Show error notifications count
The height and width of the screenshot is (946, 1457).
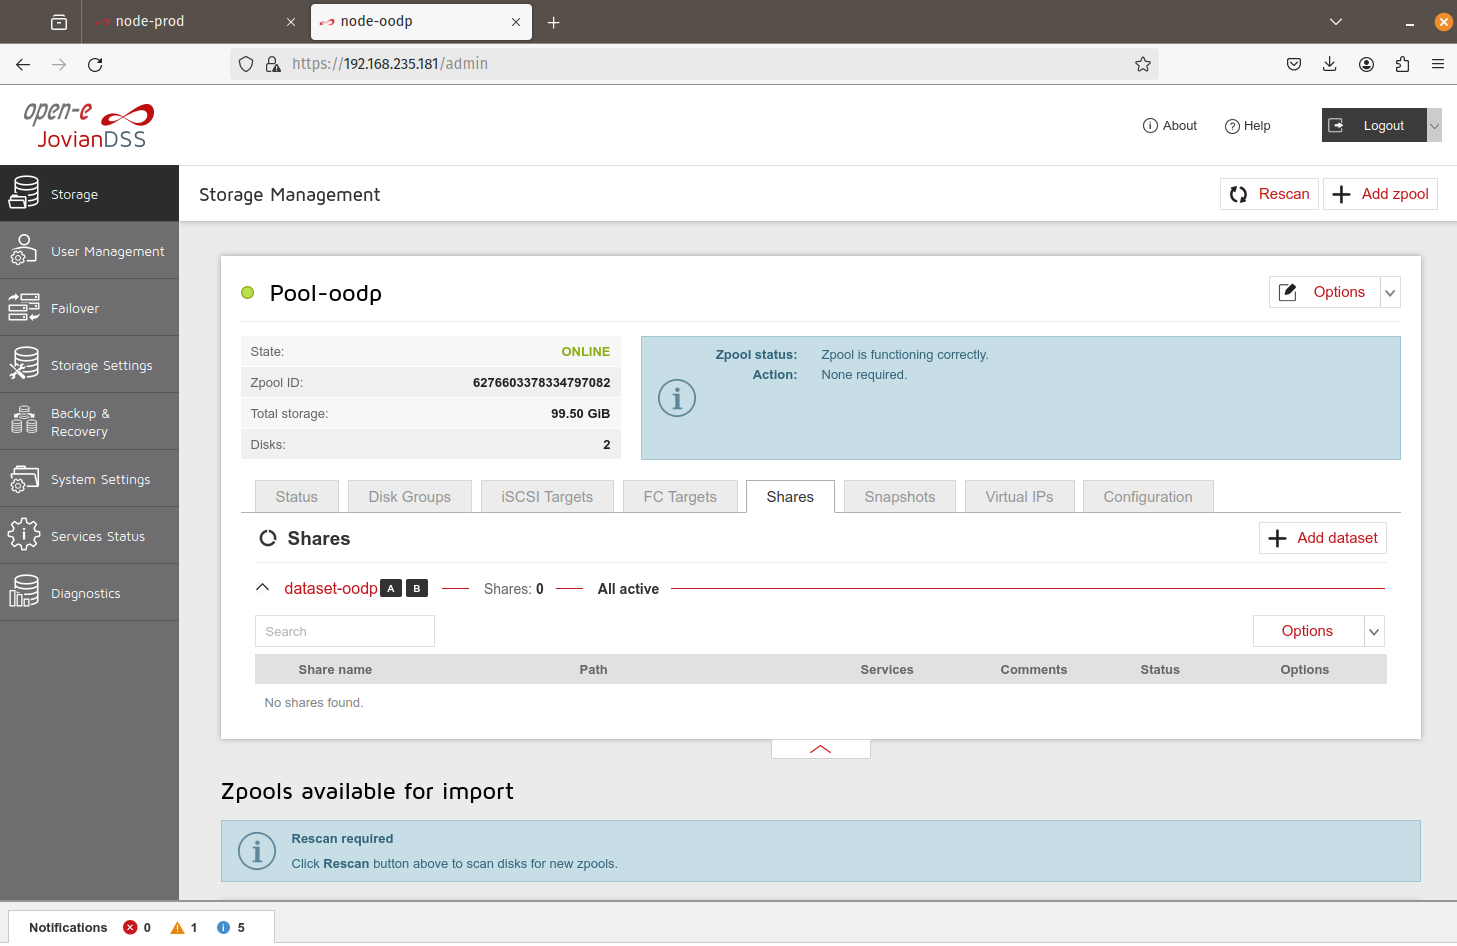(137, 928)
